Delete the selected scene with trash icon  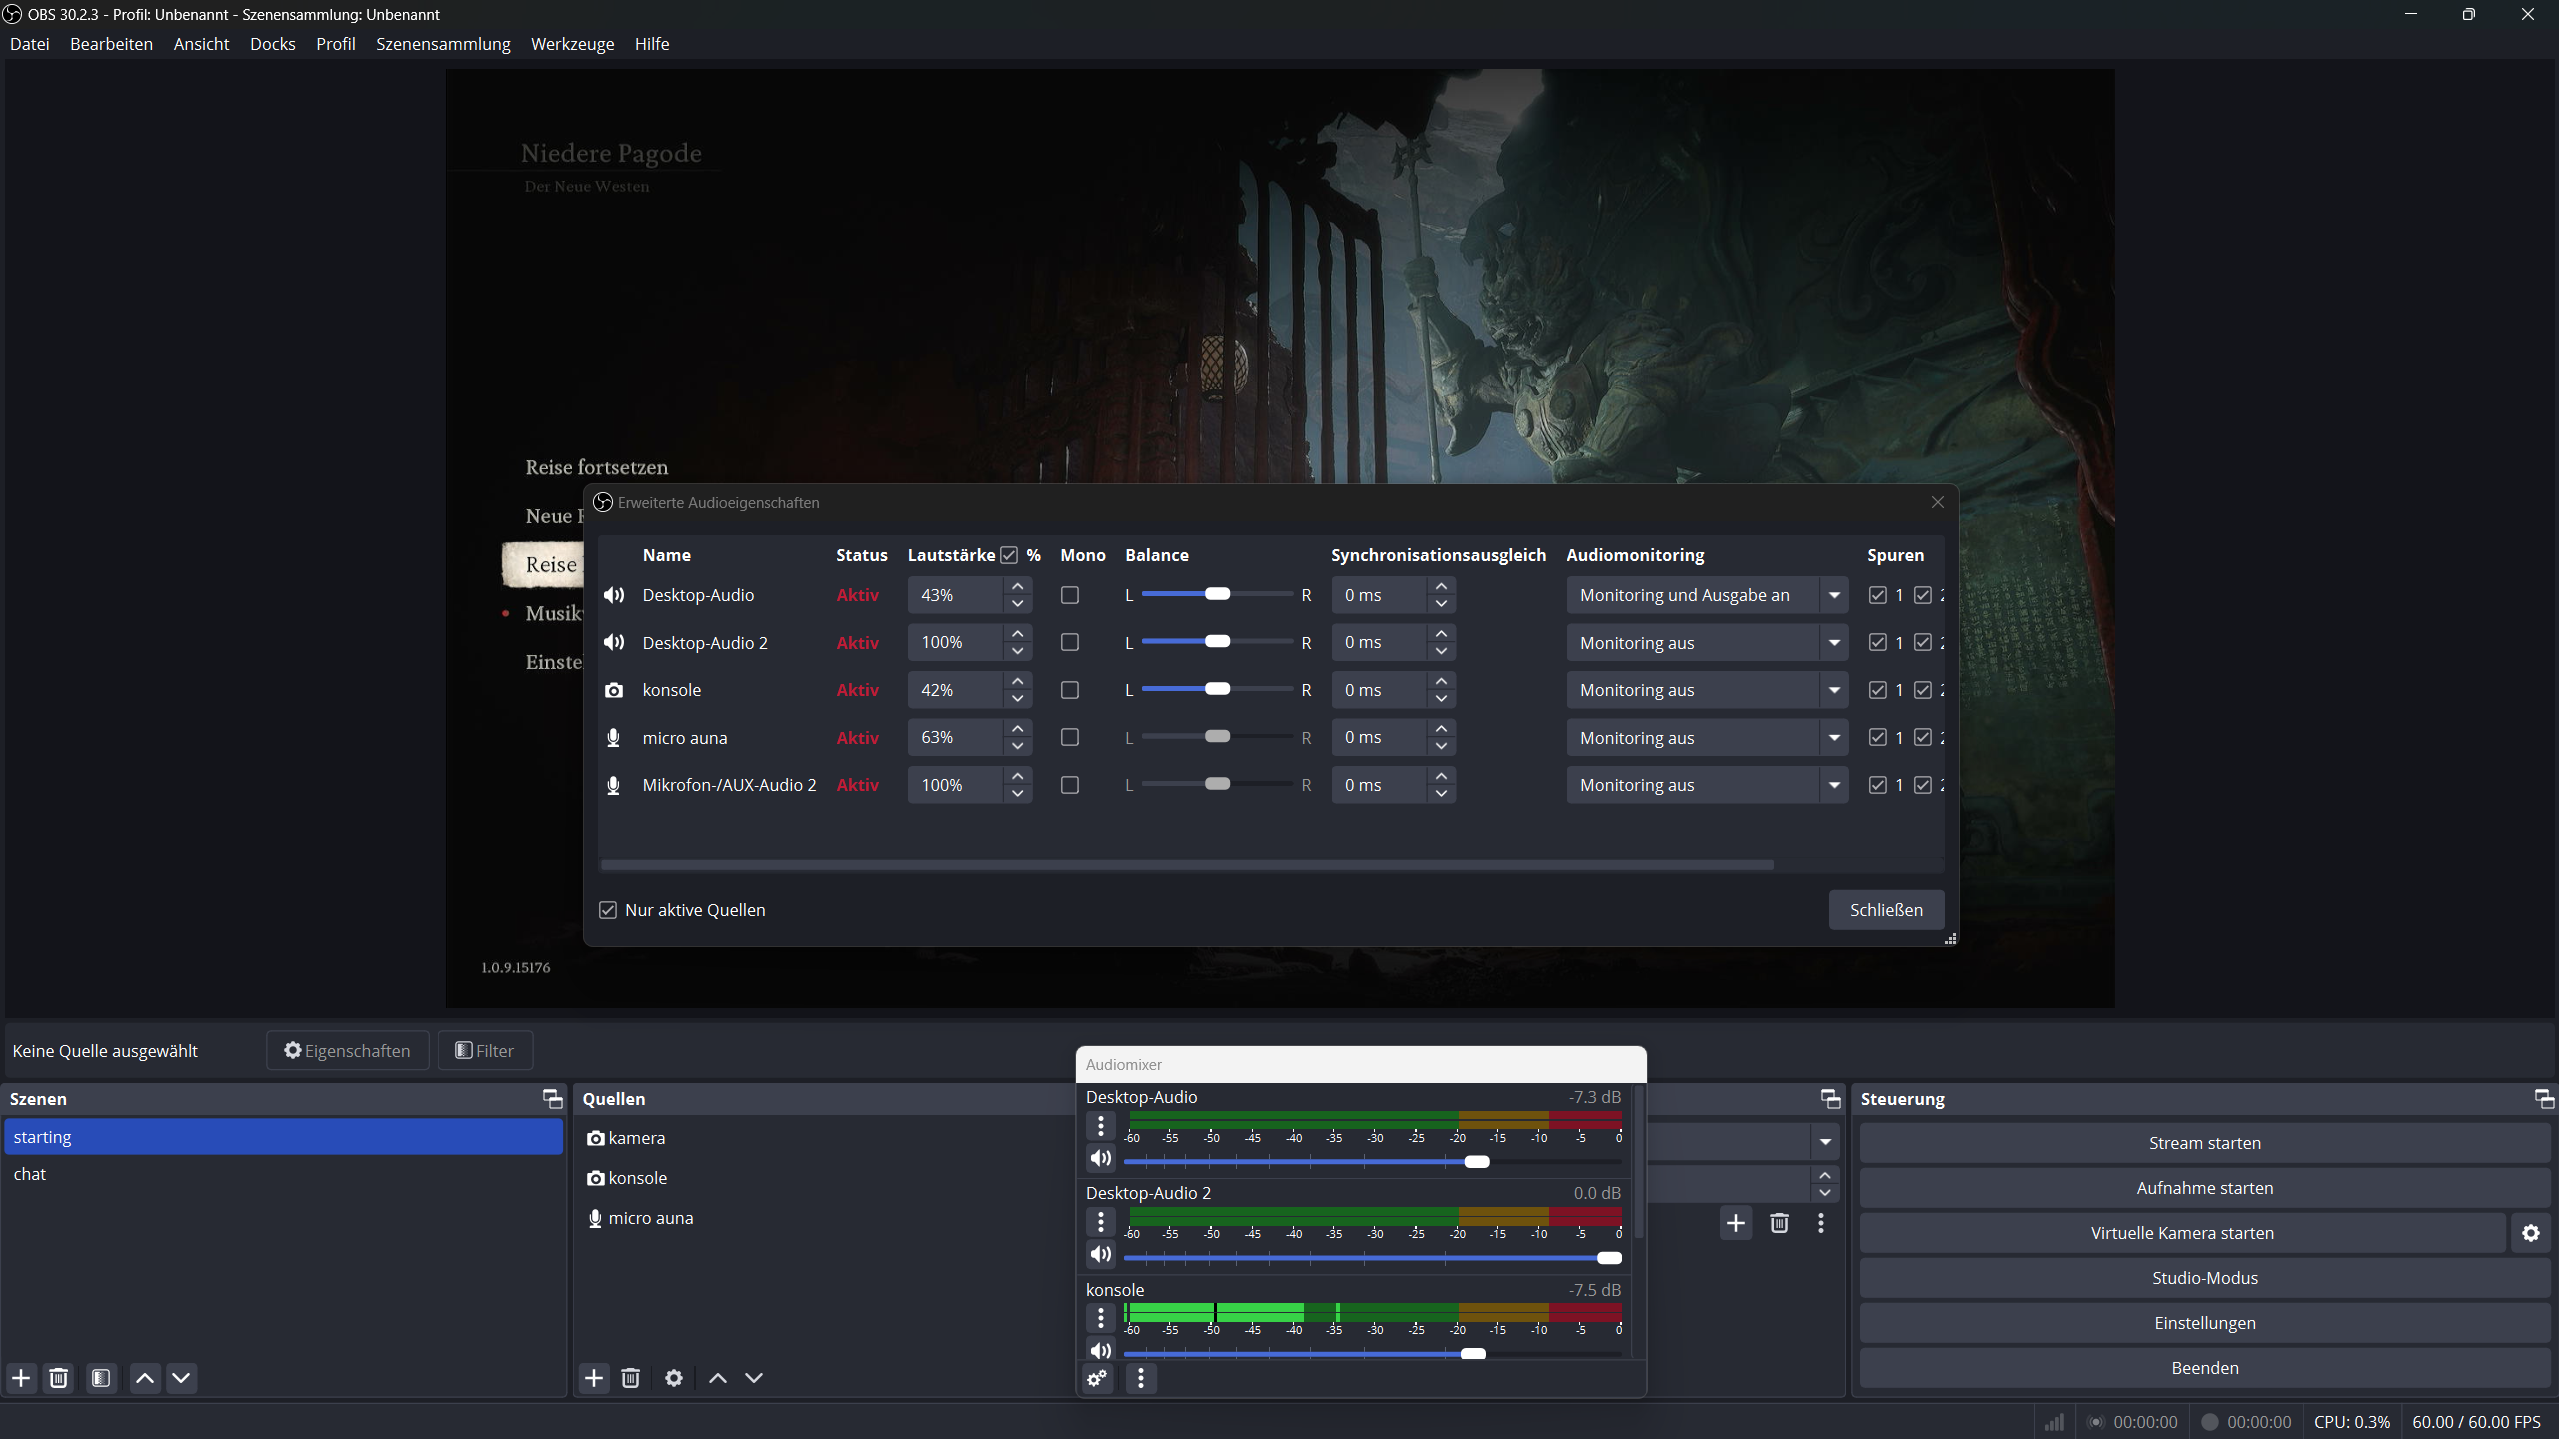pos(59,1378)
